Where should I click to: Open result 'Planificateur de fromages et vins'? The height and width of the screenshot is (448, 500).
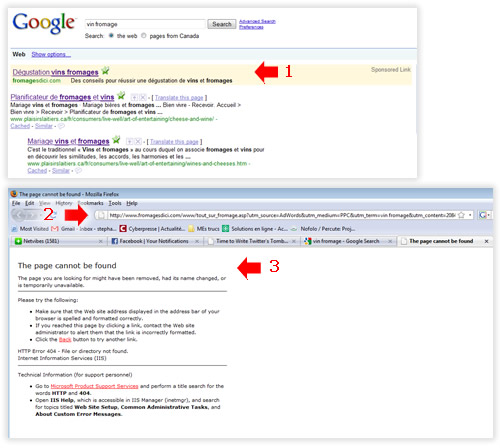pos(62,97)
